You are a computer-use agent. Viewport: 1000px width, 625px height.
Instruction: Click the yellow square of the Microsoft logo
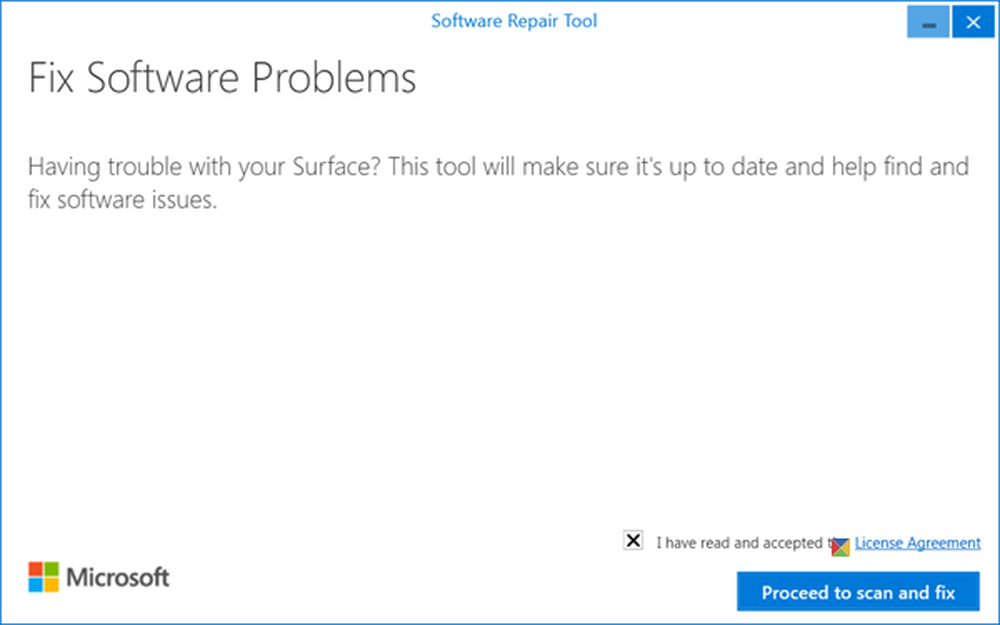click(x=51, y=585)
